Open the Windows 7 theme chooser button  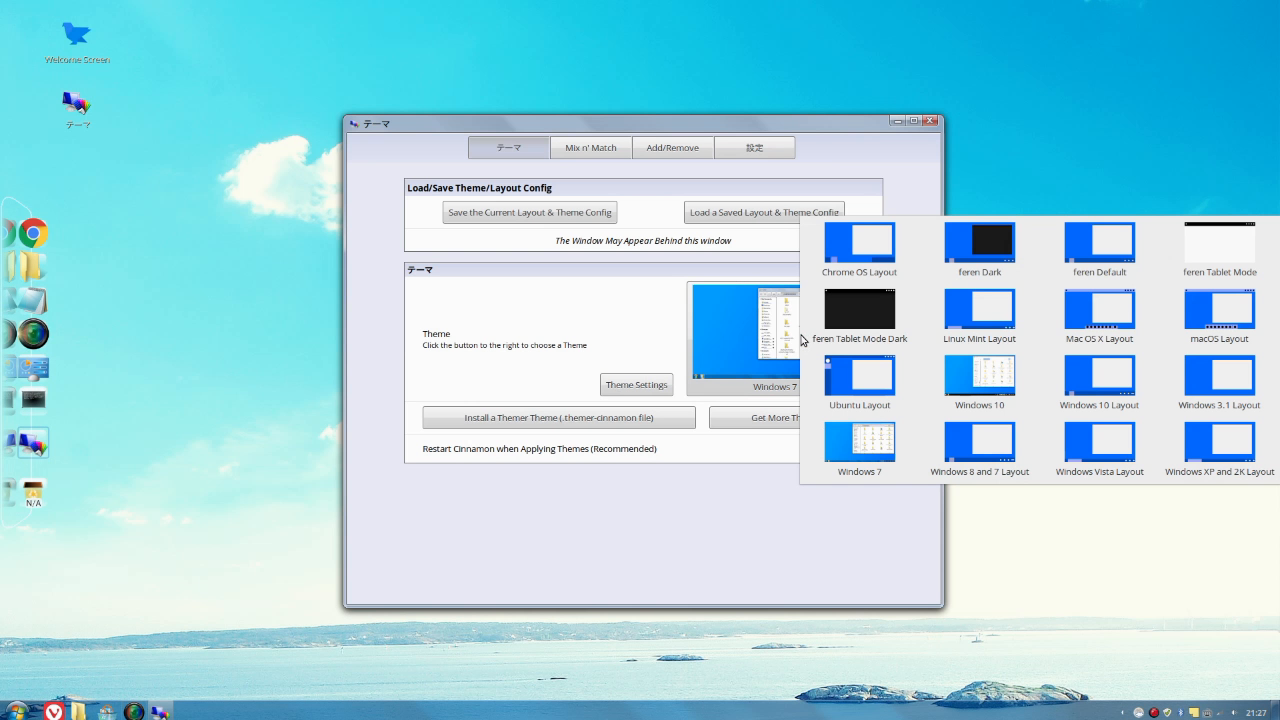744,339
